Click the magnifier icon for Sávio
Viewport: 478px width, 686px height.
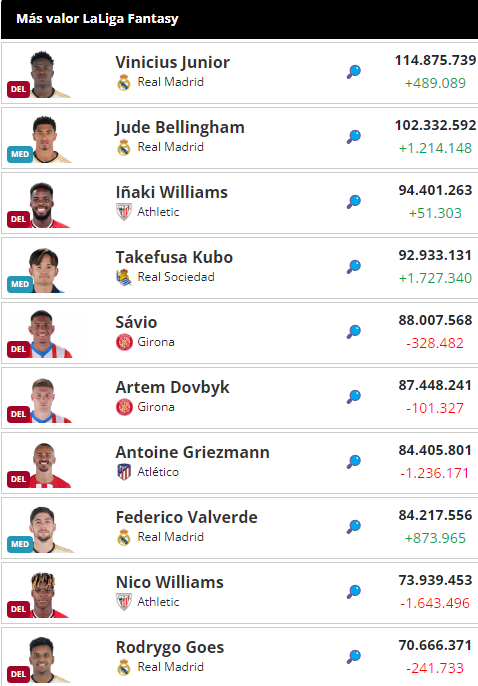click(354, 331)
